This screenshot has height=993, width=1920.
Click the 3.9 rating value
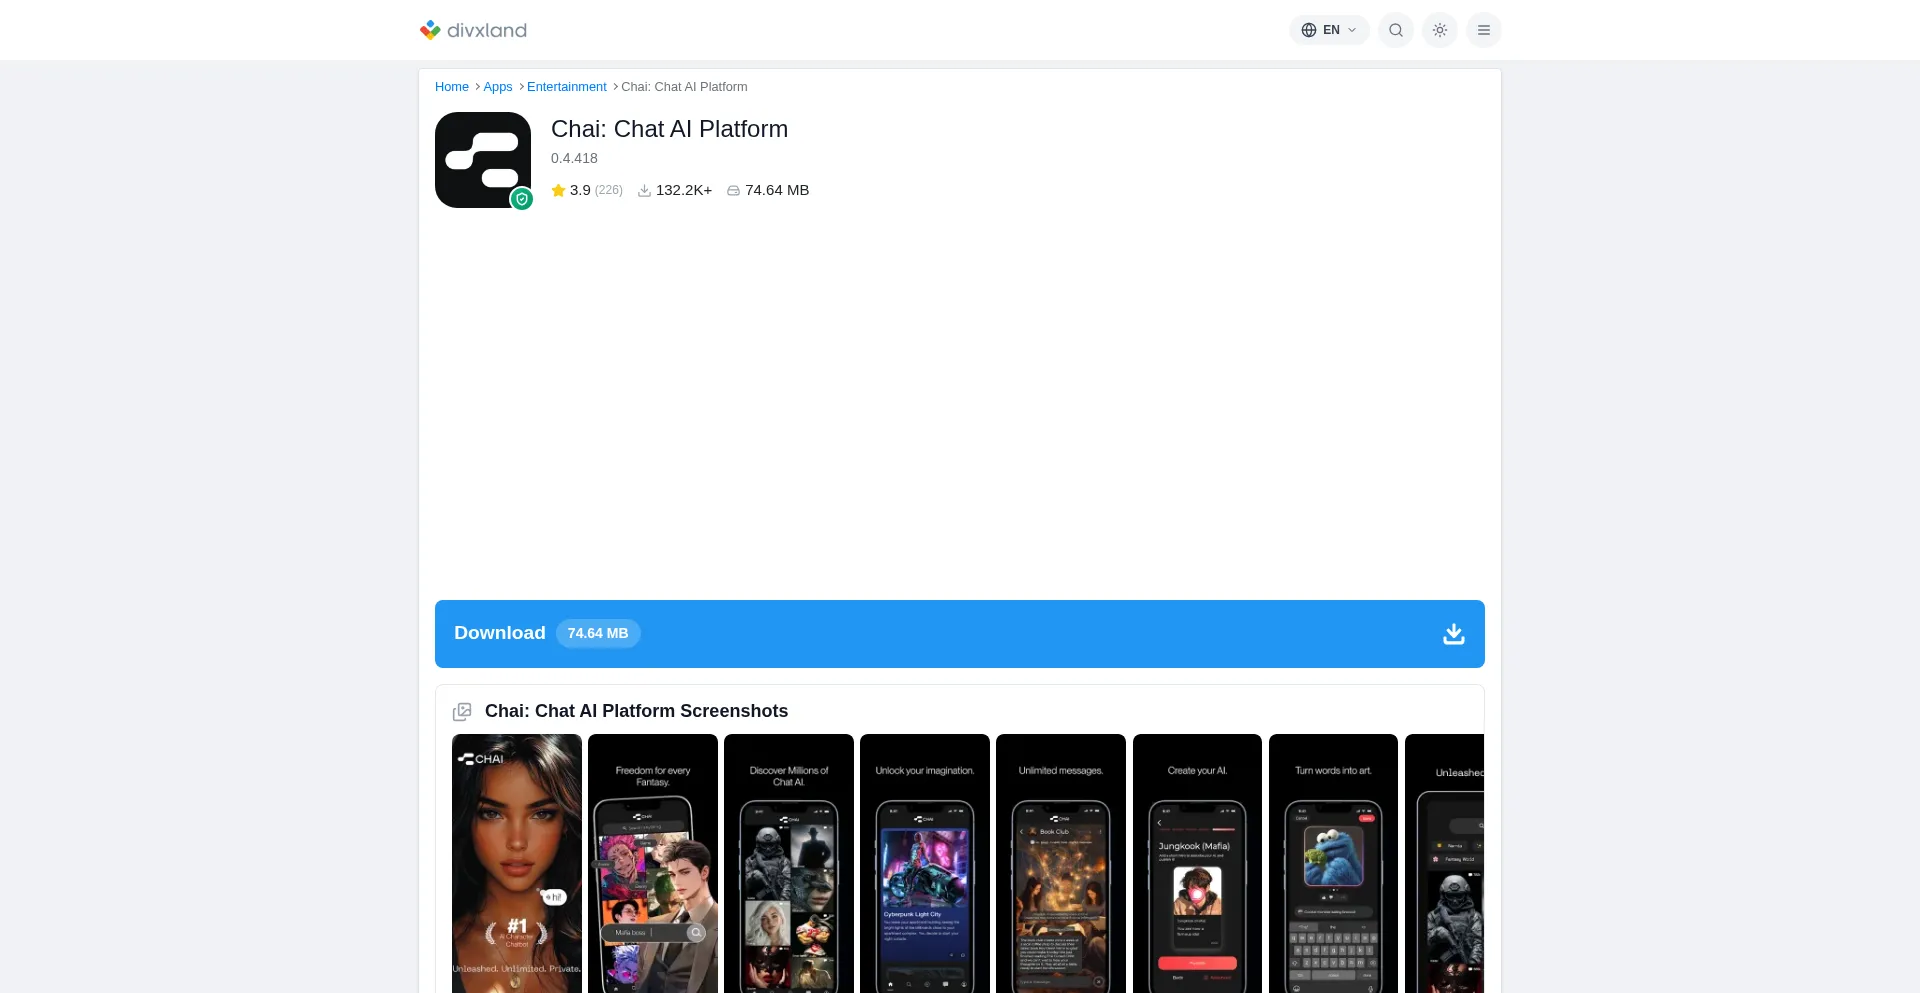pos(580,190)
